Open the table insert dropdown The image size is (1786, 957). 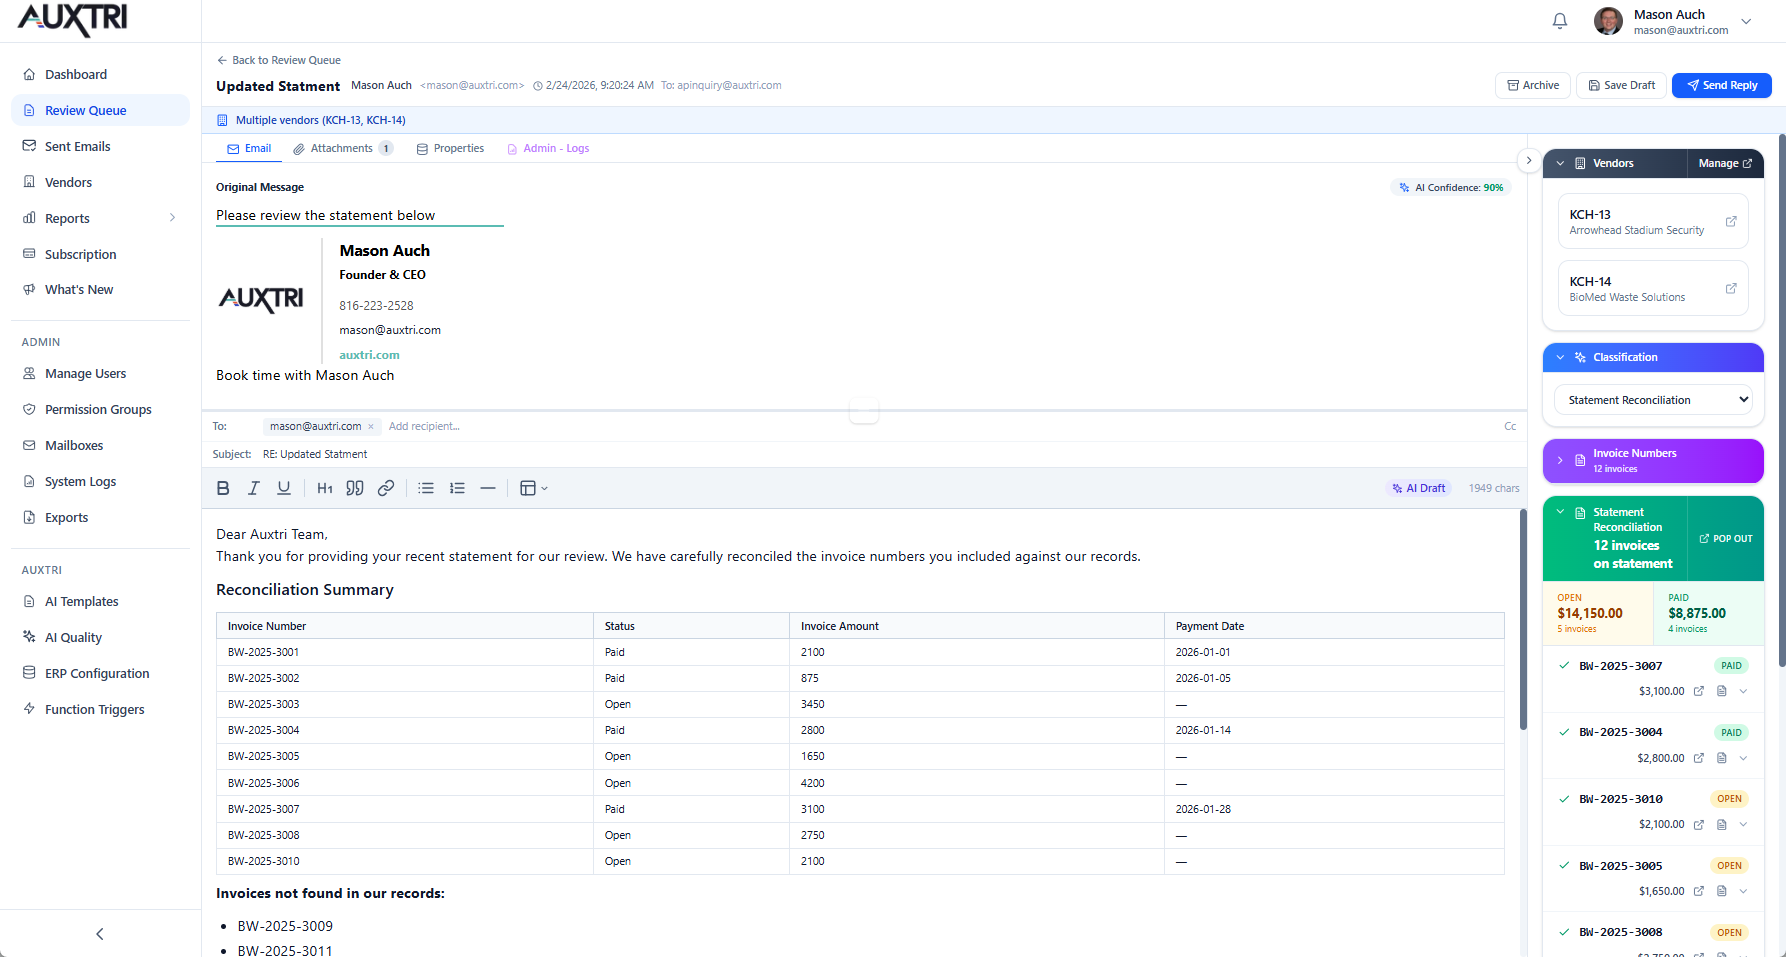534,488
